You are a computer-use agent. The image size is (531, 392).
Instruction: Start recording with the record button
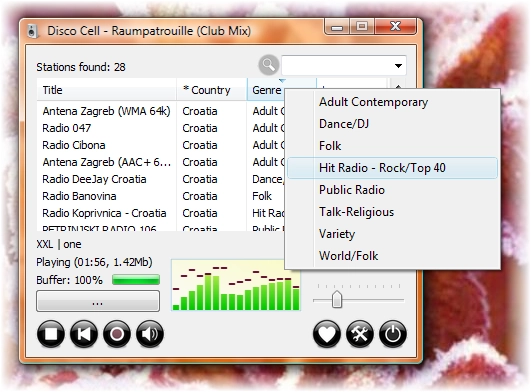pos(117,334)
